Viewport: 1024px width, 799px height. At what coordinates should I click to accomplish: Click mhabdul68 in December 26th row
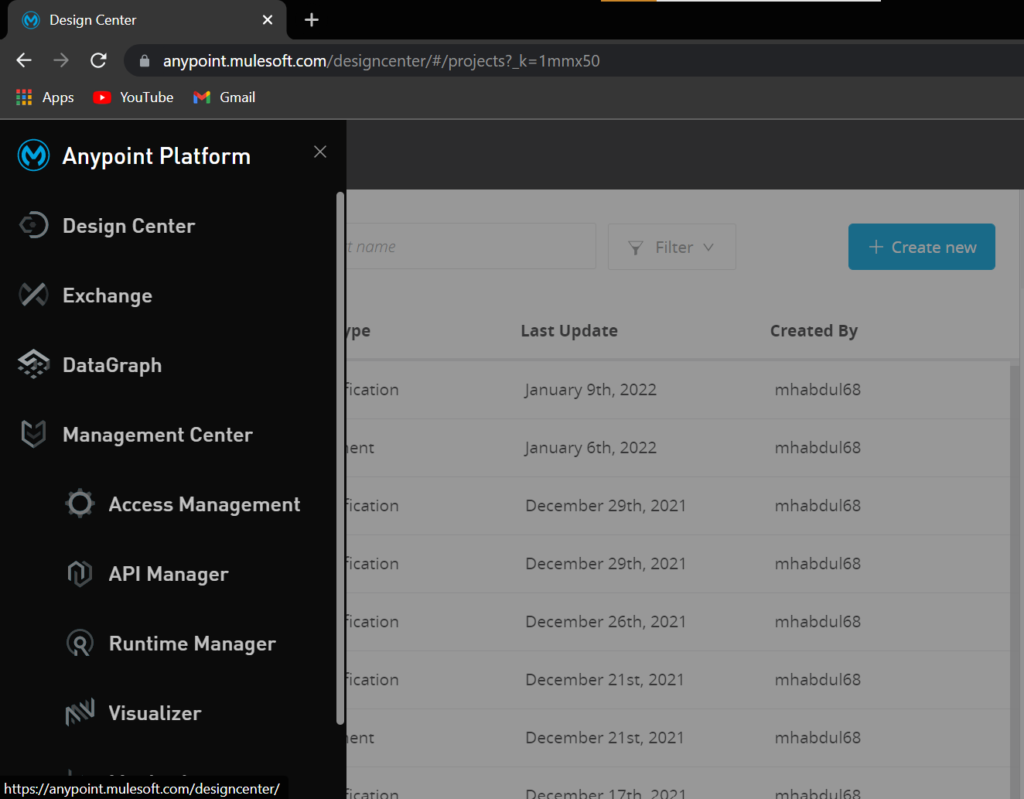(x=818, y=621)
